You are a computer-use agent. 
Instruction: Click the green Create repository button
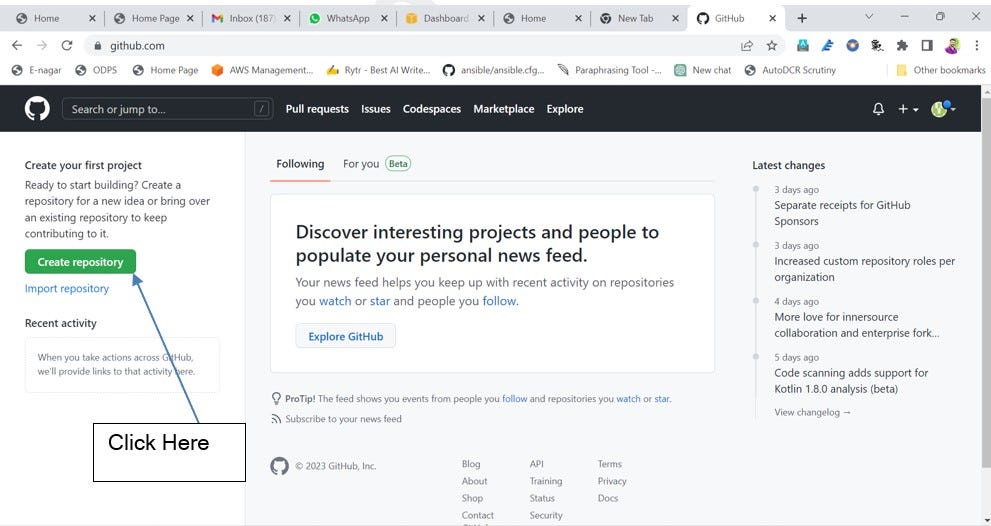click(80, 262)
